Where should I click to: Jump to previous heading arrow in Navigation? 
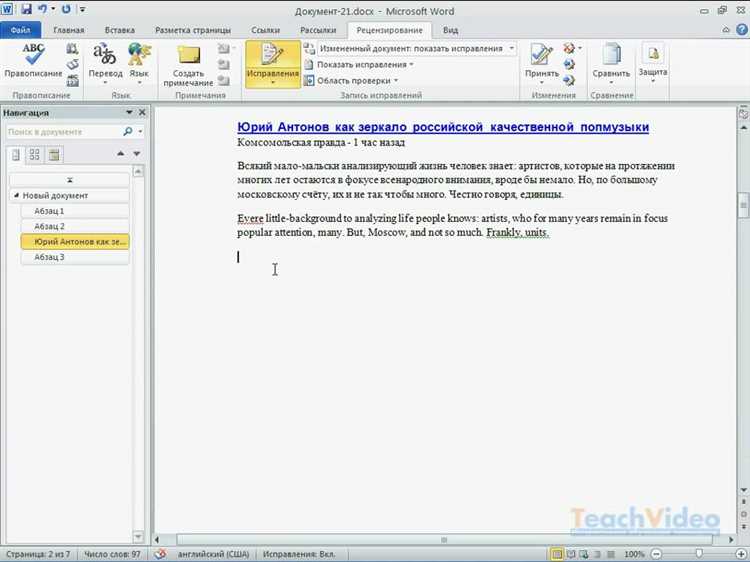pos(121,154)
